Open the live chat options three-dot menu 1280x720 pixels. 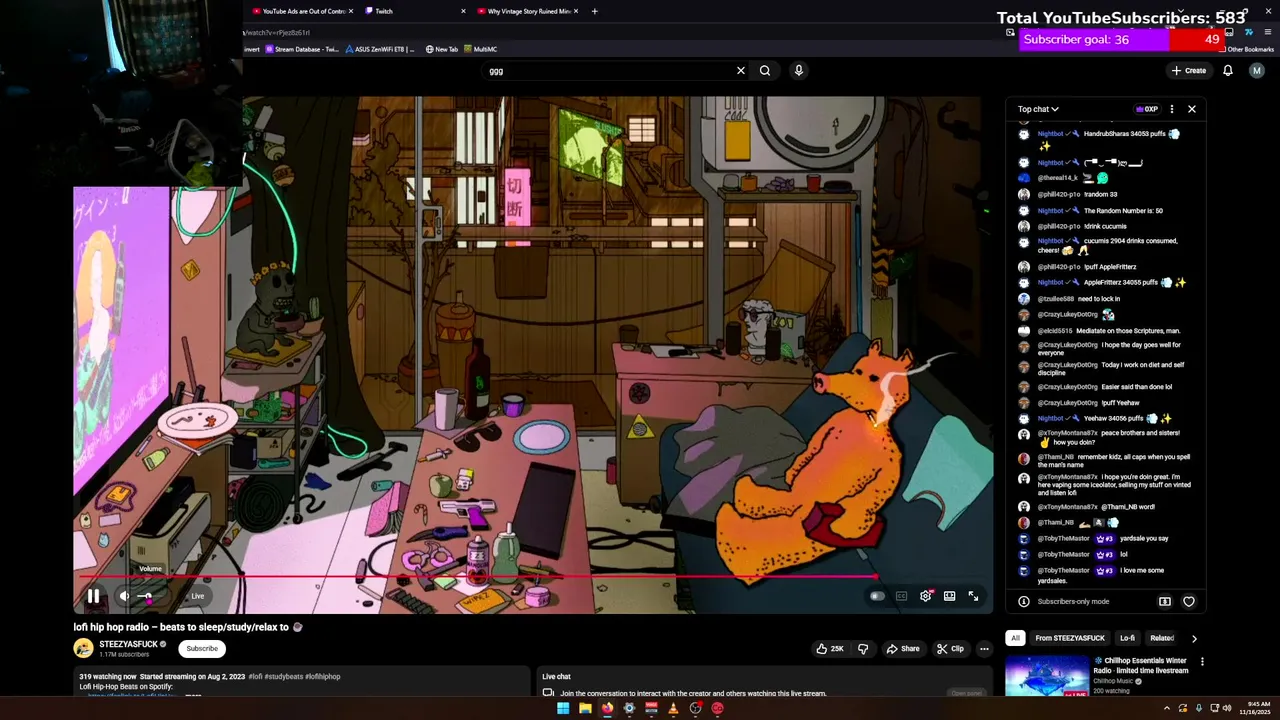(x=1172, y=109)
